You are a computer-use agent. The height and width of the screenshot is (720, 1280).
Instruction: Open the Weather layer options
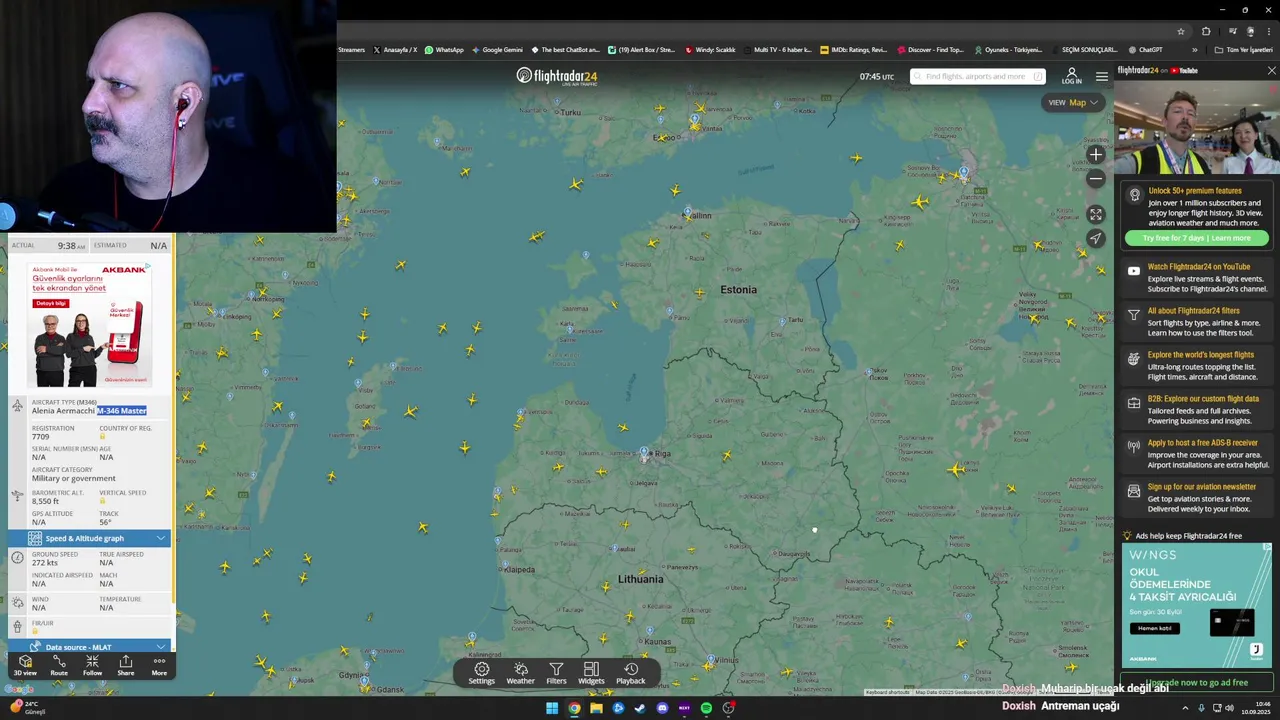(520, 673)
